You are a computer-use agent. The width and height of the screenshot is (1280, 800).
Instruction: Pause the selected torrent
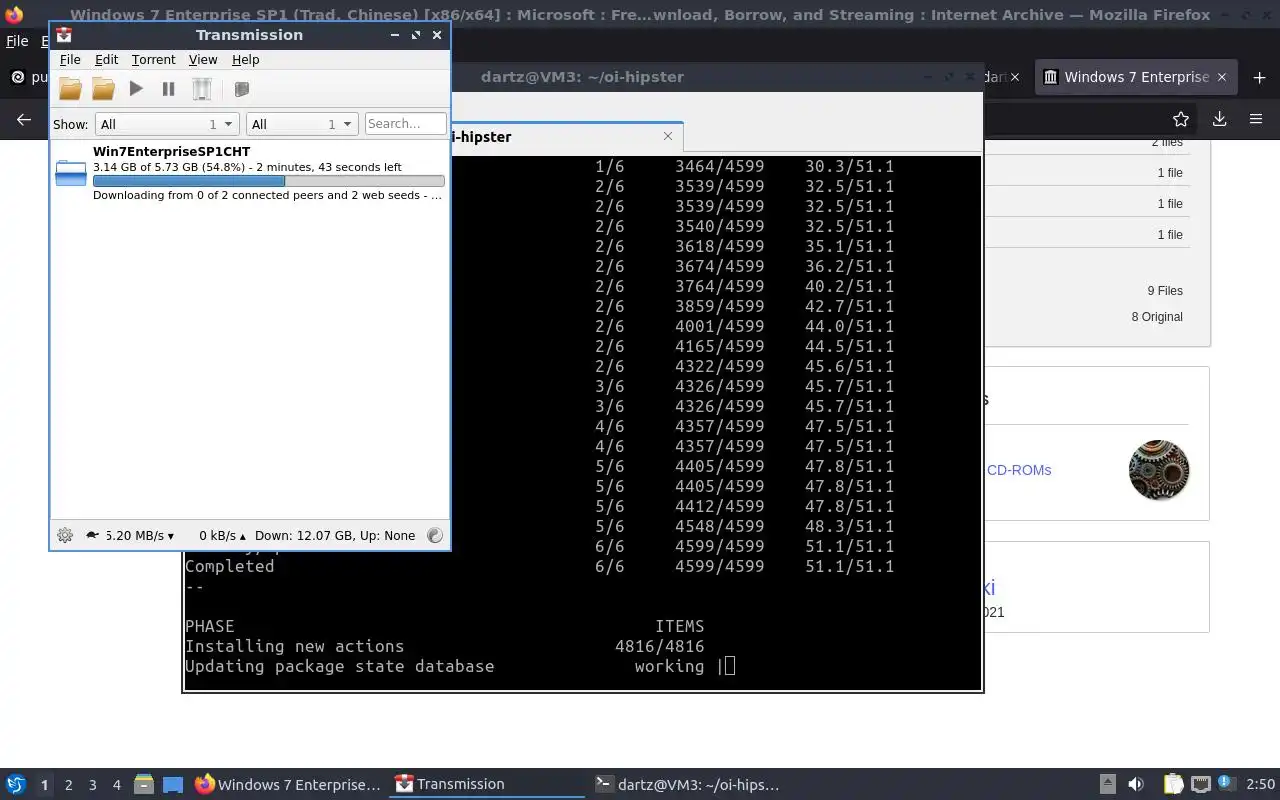click(168, 89)
